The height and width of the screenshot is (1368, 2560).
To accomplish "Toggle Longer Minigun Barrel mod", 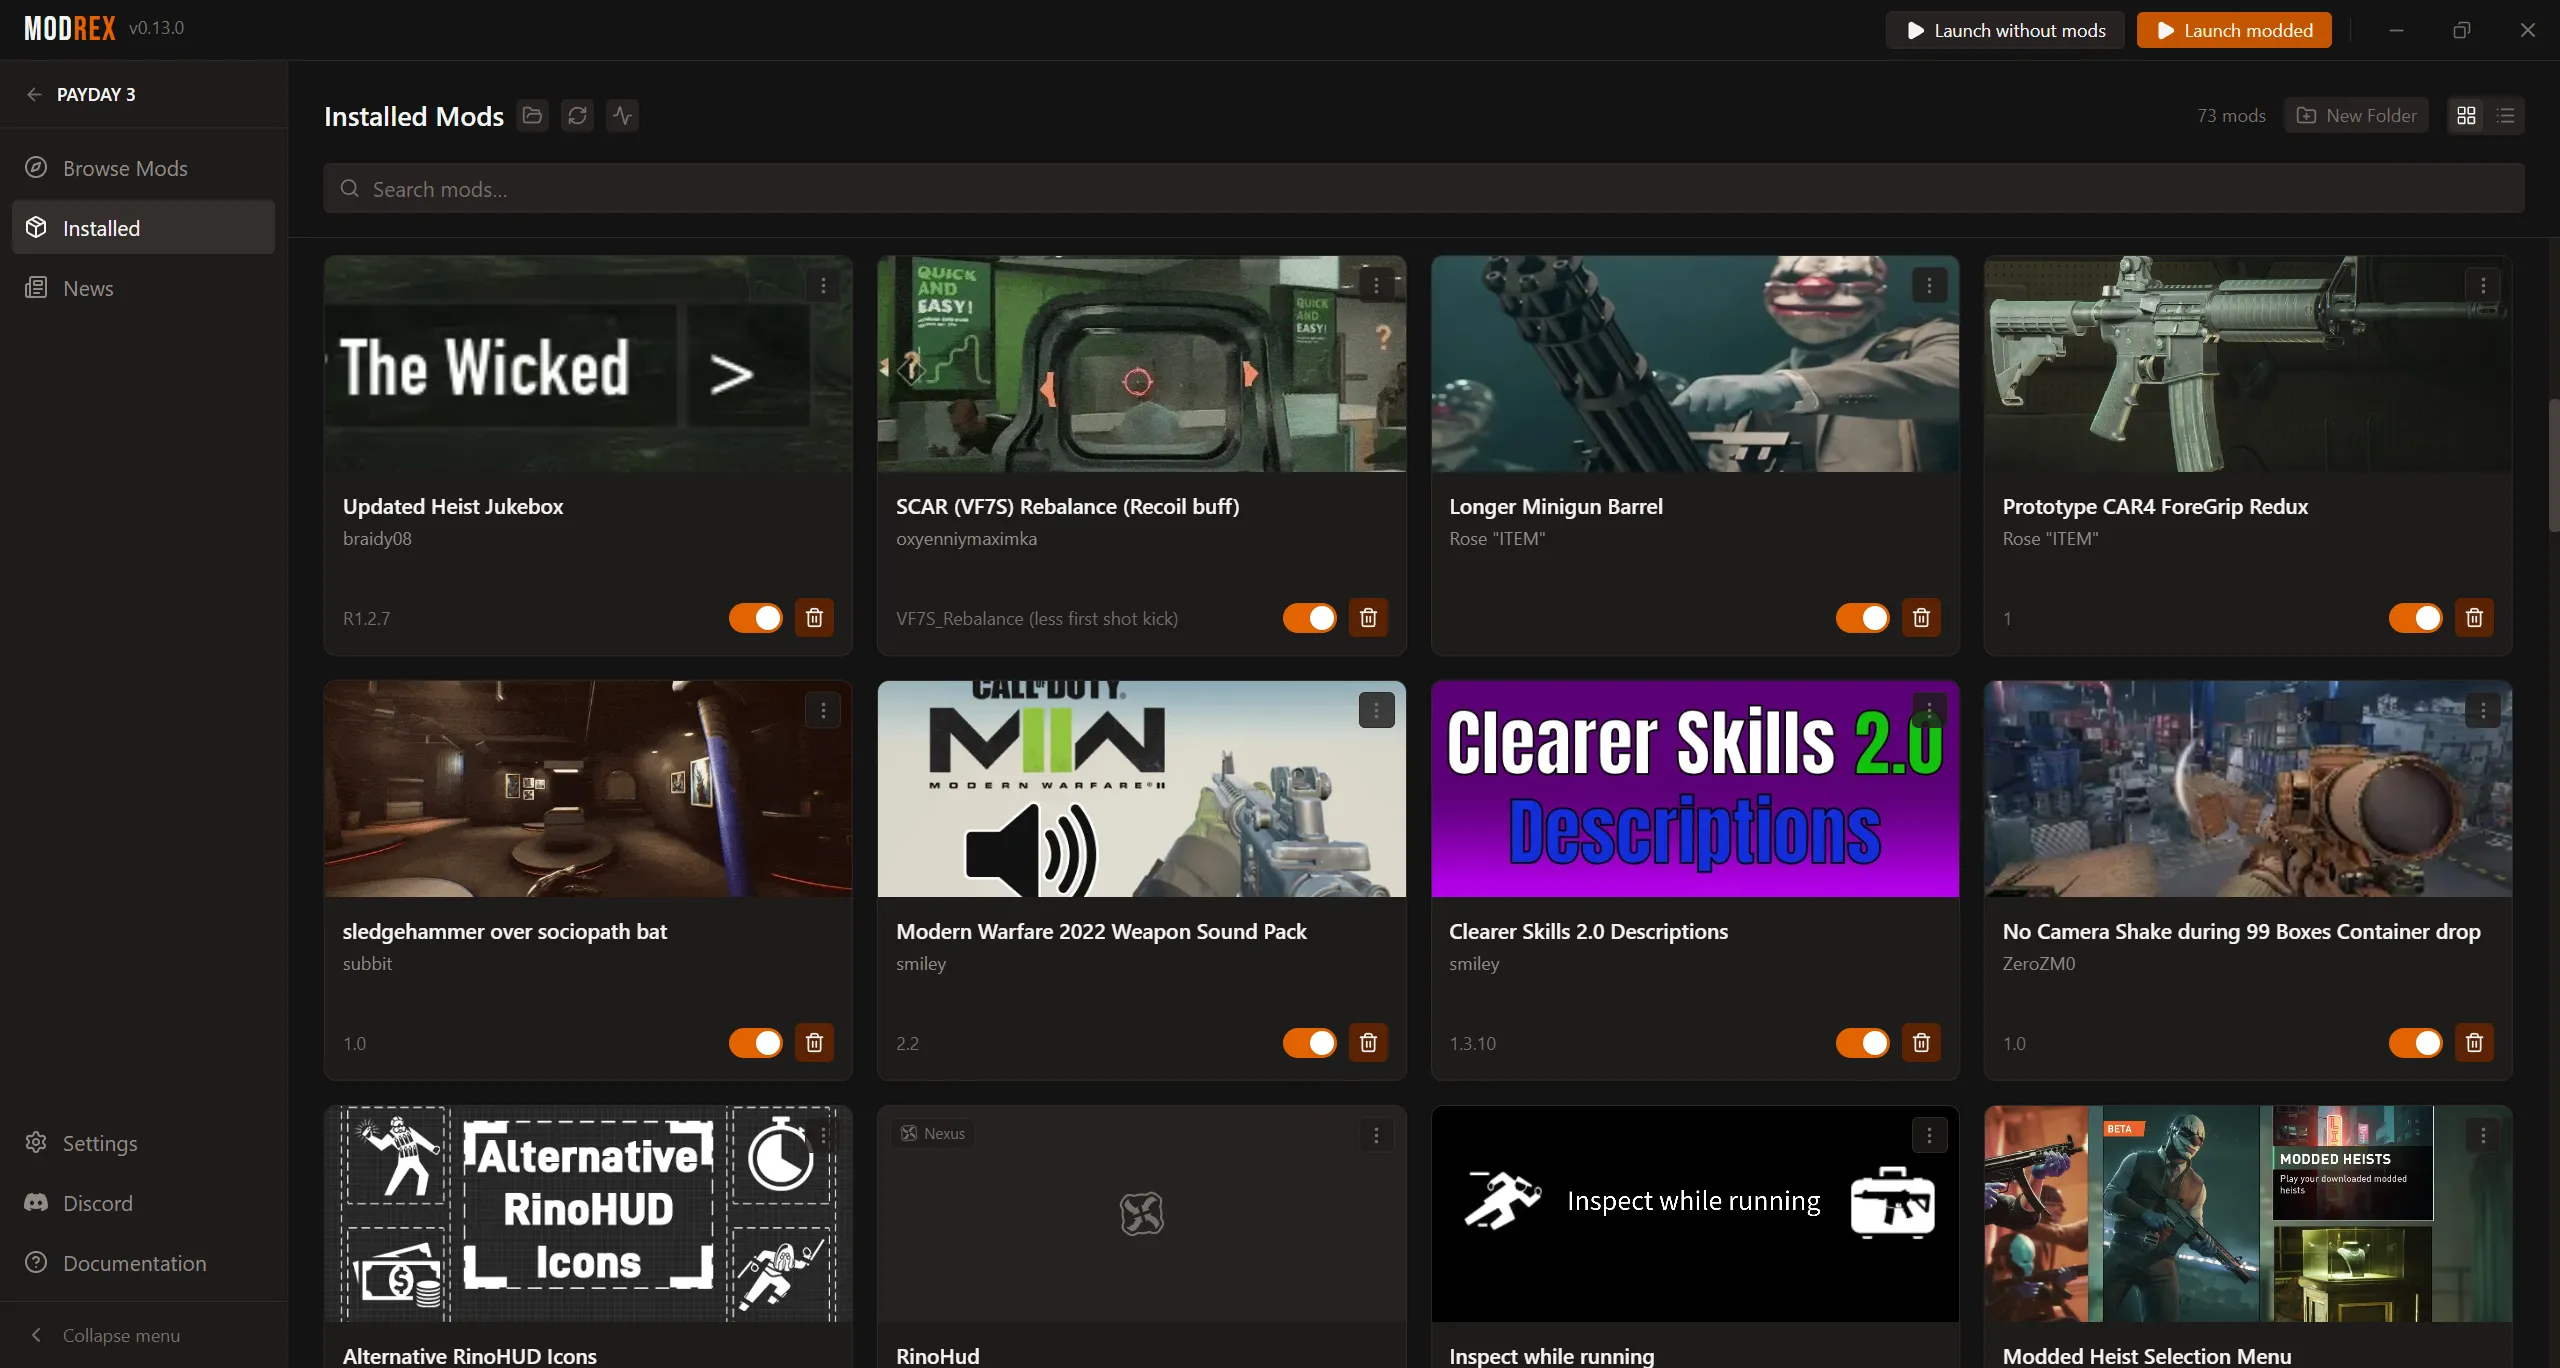I will pos(1863,618).
